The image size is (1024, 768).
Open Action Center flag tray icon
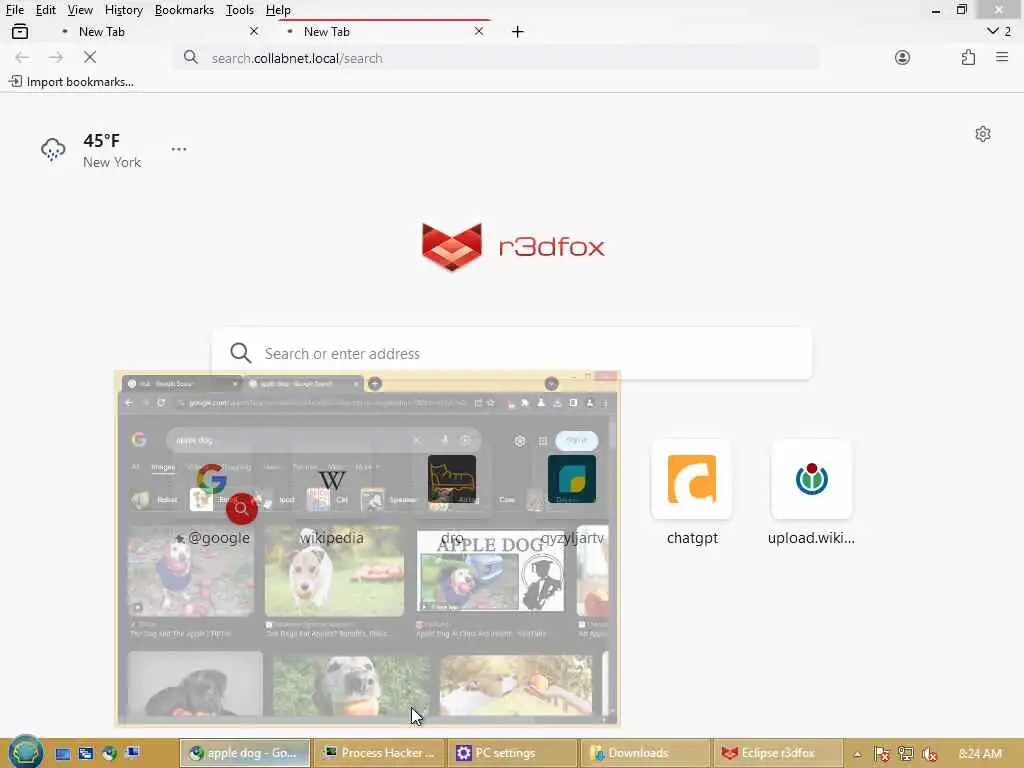882,754
